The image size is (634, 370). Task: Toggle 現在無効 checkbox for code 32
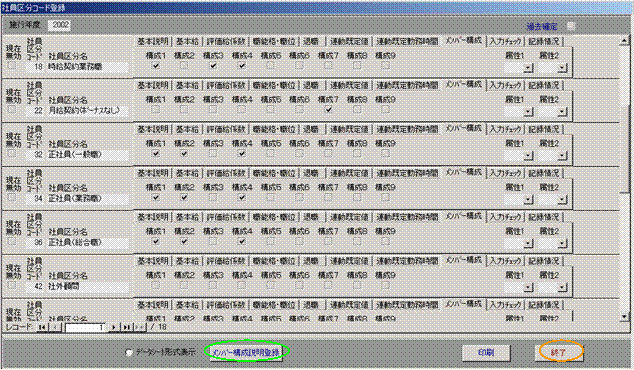[12, 154]
